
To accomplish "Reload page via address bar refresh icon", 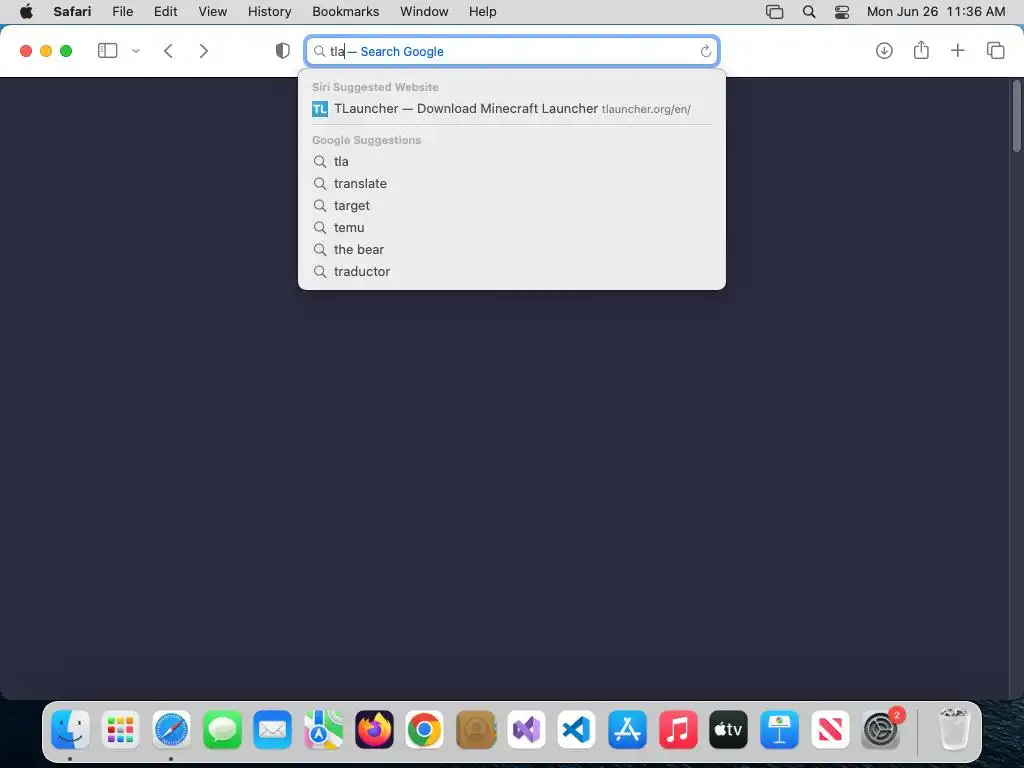I will pyautogui.click(x=705, y=51).
